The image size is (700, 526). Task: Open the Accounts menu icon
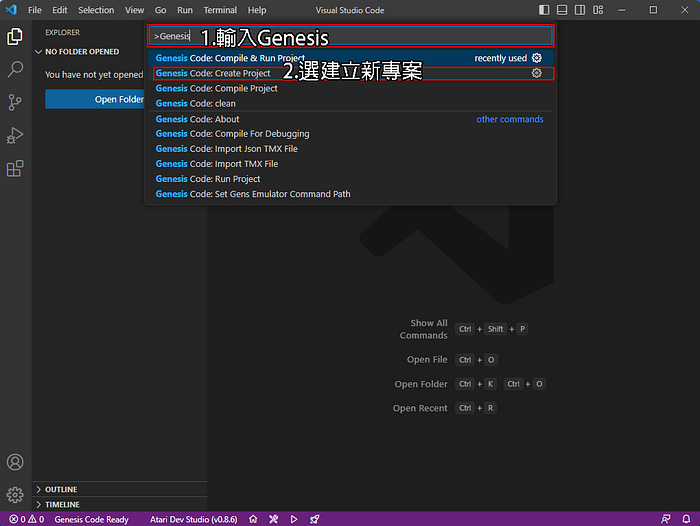[15, 462]
